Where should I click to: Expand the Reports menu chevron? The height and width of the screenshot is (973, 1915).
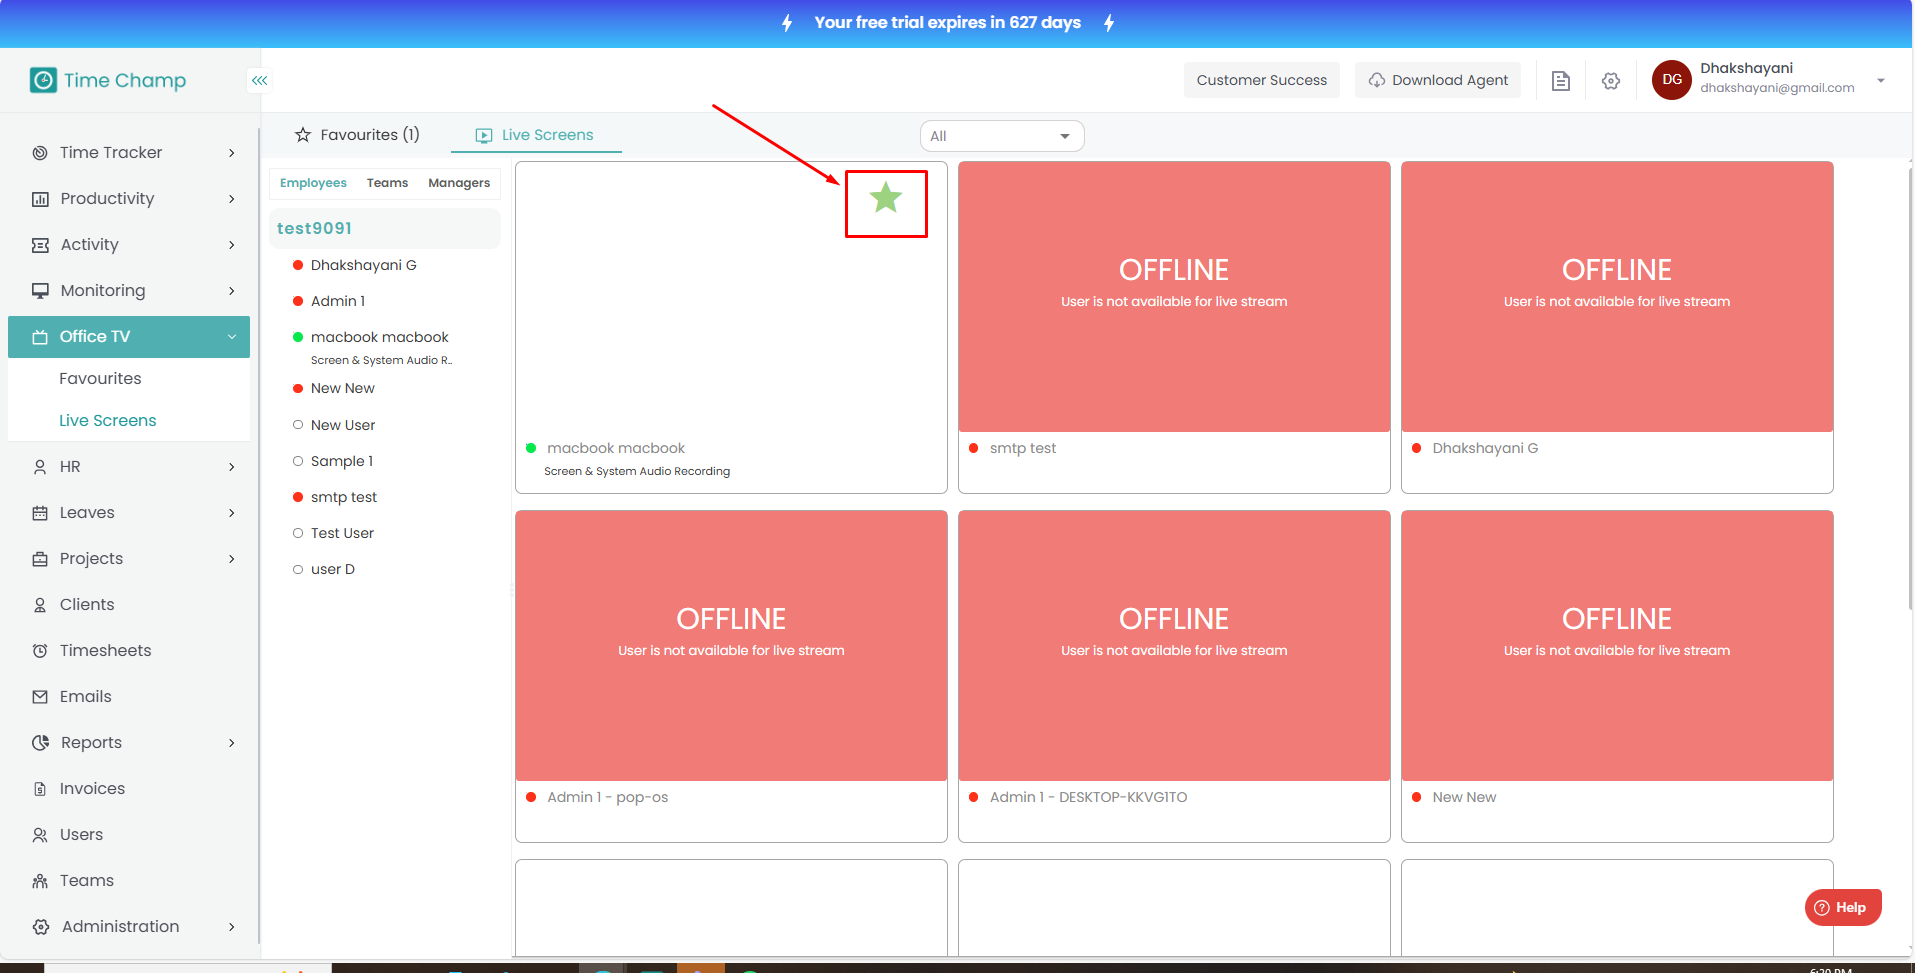(232, 743)
